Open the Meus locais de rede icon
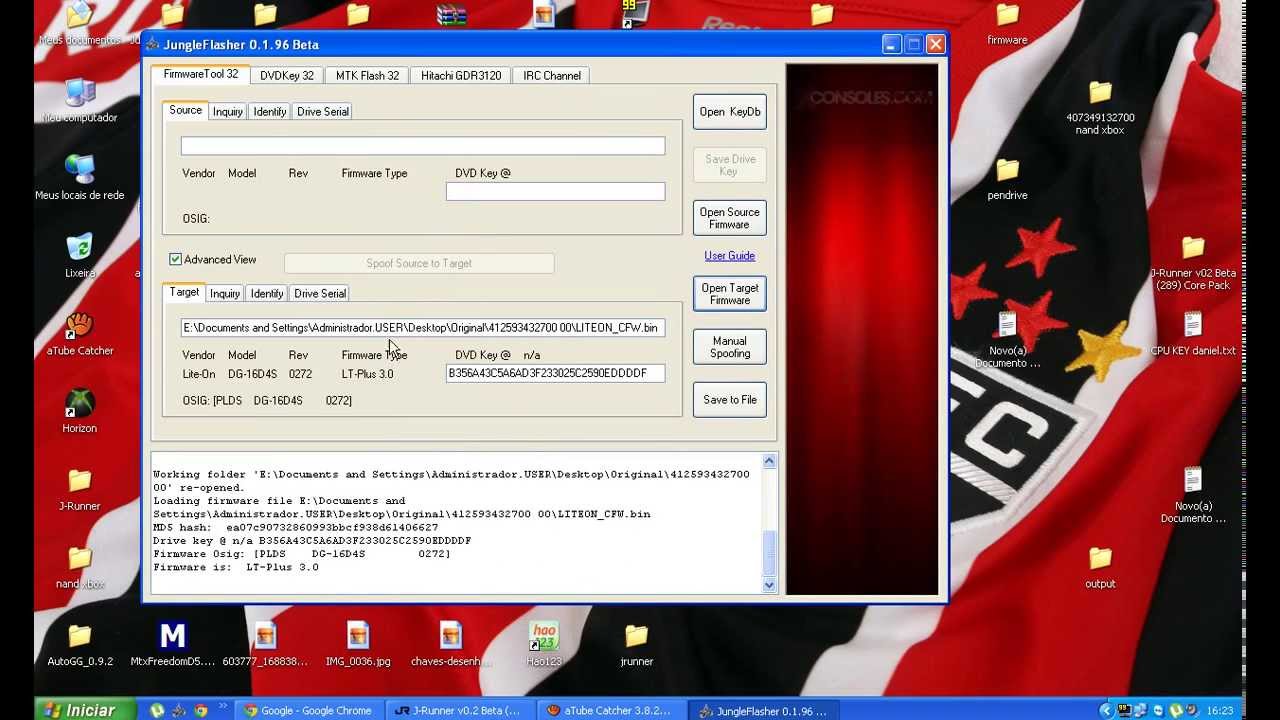This screenshot has width=1280, height=720. [x=80, y=171]
